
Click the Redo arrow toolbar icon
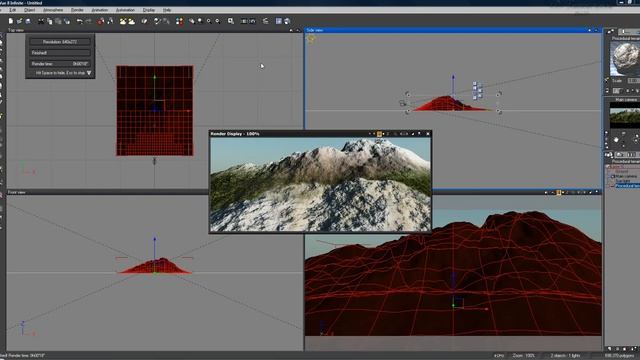click(88, 21)
